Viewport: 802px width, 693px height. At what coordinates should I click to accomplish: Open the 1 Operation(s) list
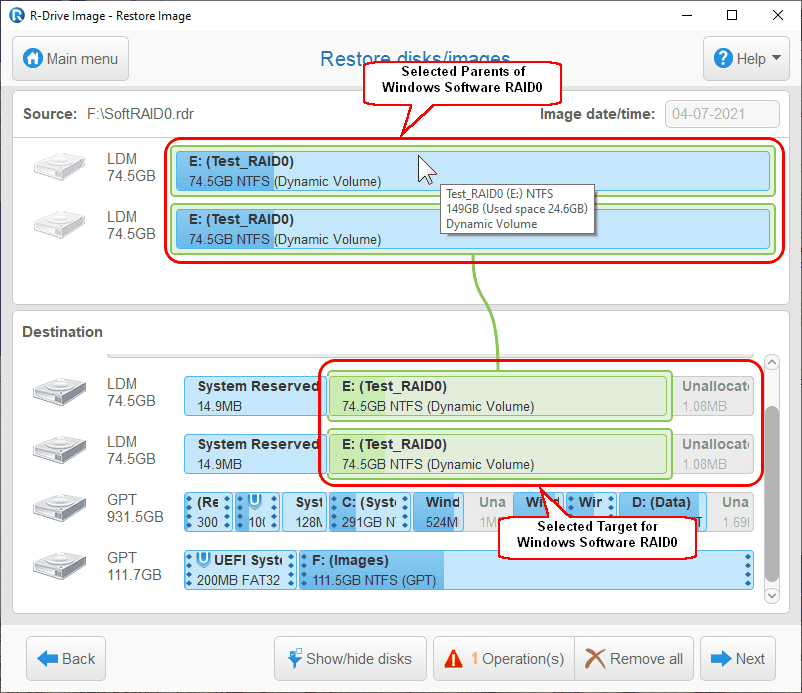coord(504,658)
